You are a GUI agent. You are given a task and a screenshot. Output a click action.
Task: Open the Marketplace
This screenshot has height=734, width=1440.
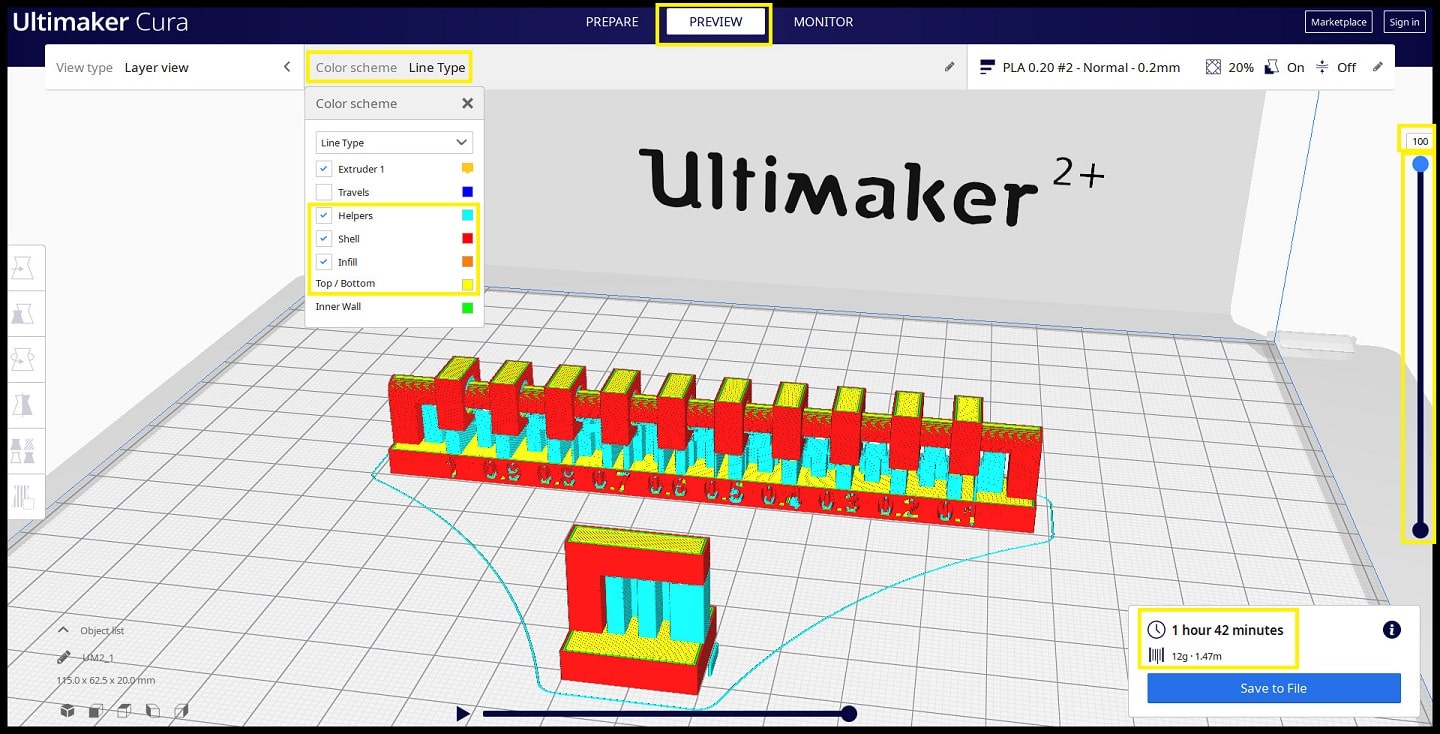[x=1338, y=22]
